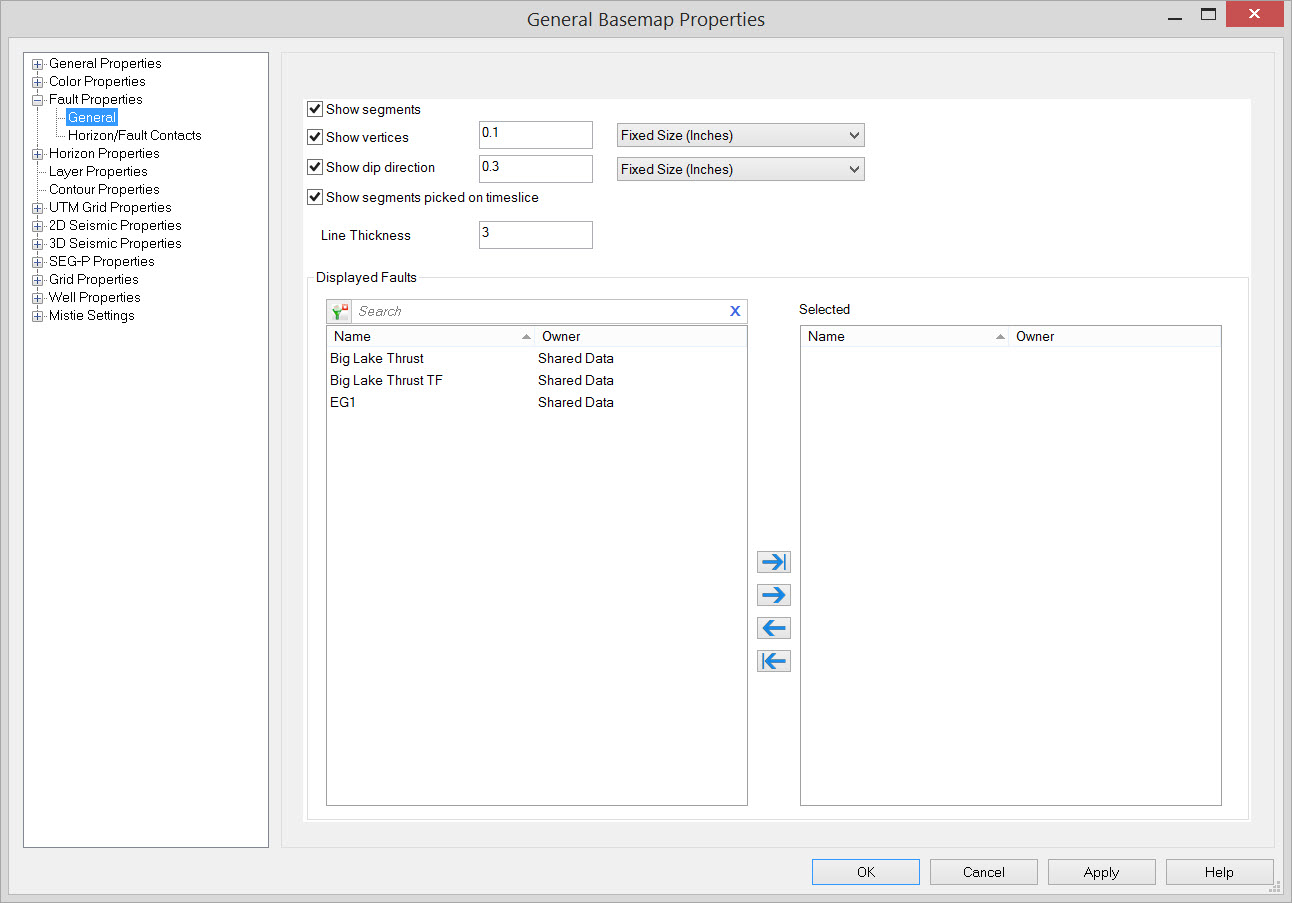Click the Cancel button
The height and width of the screenshot is (903, 1292).
[983, 872]
